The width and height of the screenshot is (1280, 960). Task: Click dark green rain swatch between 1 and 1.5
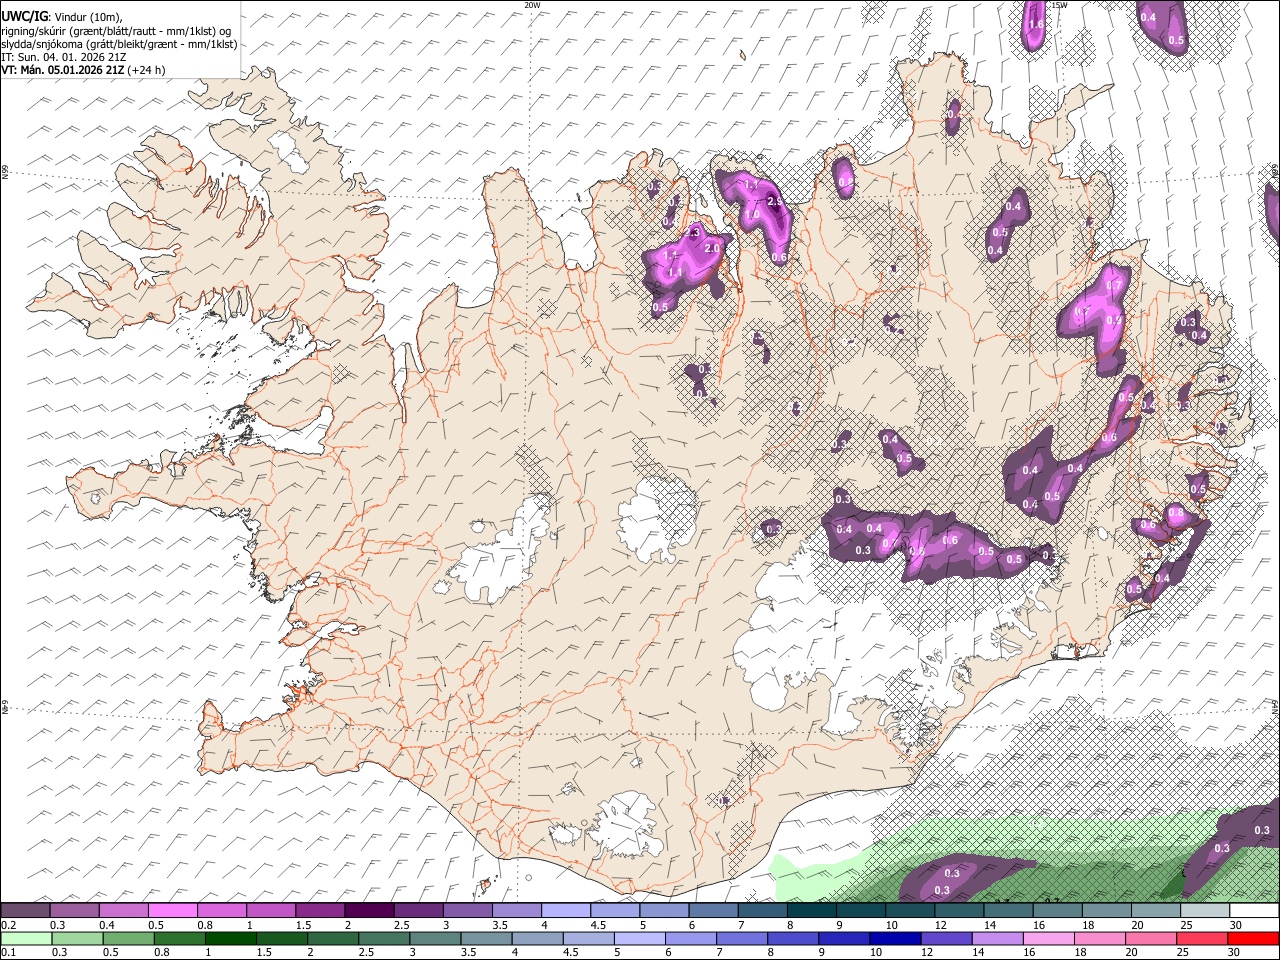230,939
